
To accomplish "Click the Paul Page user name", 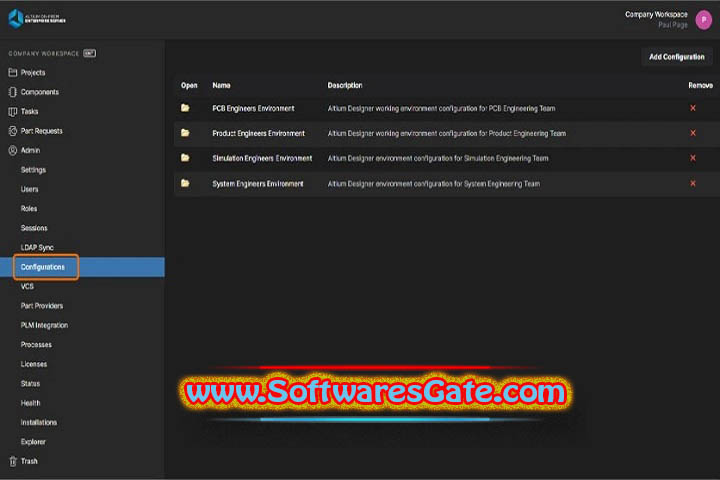I will click(673, 25).
